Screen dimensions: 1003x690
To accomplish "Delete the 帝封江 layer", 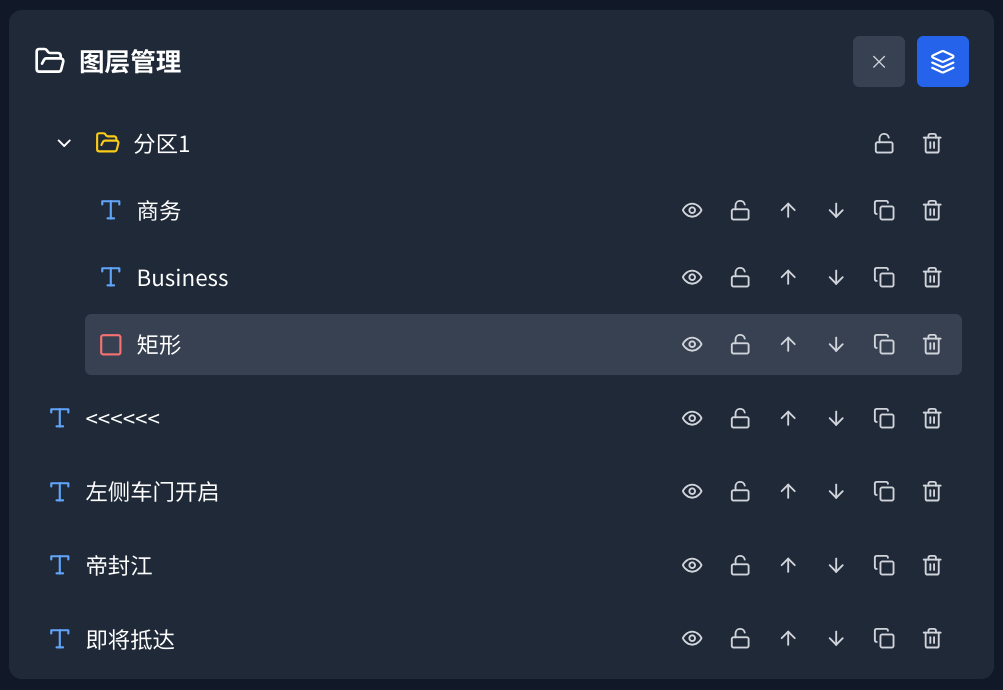I will (931, 565).
